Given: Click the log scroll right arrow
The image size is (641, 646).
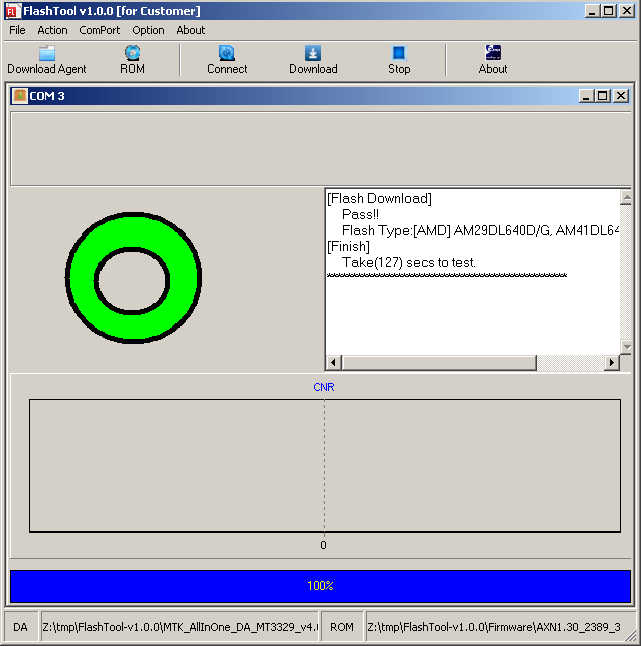Looking at the screenshot, I should [x=612, y=363].
